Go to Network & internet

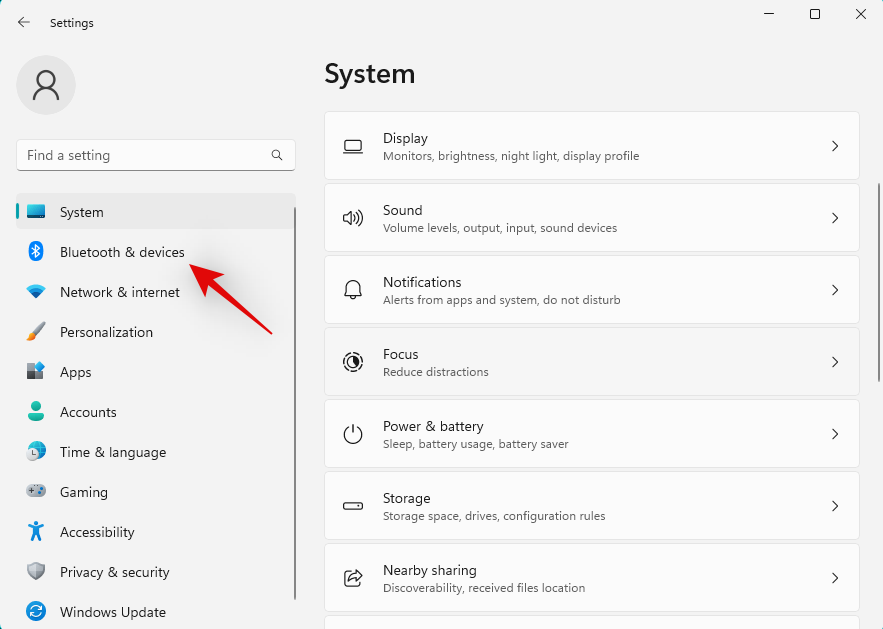pos(155,292)
